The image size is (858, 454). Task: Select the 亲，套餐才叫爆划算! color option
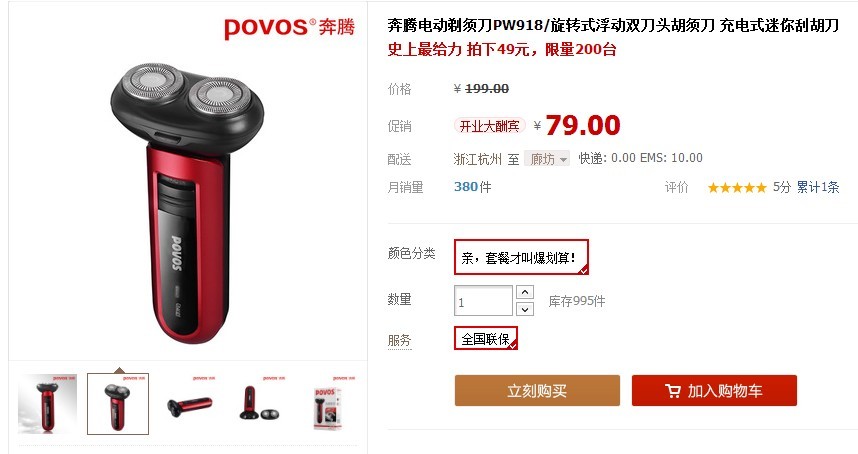[521, 257]
